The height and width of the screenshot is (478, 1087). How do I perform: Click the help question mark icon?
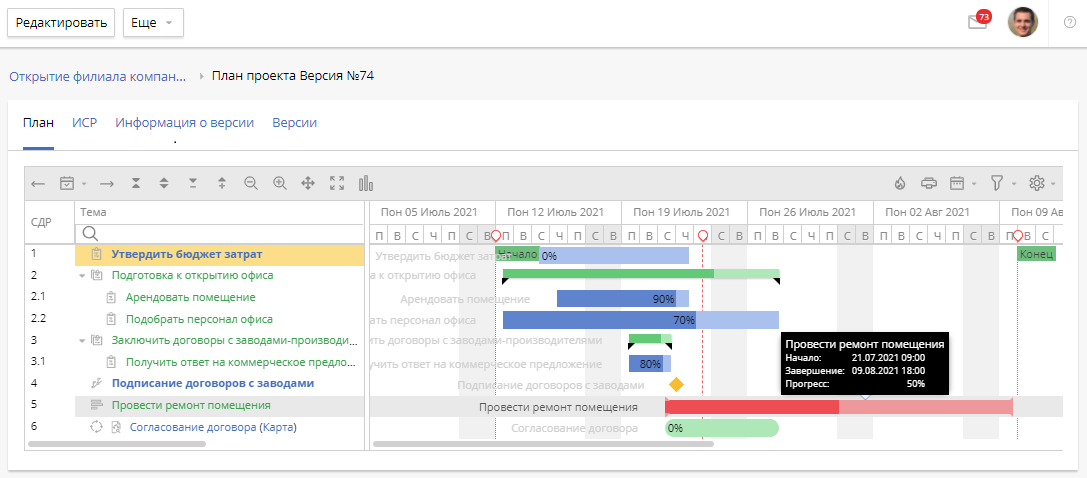pos(1070,22)
